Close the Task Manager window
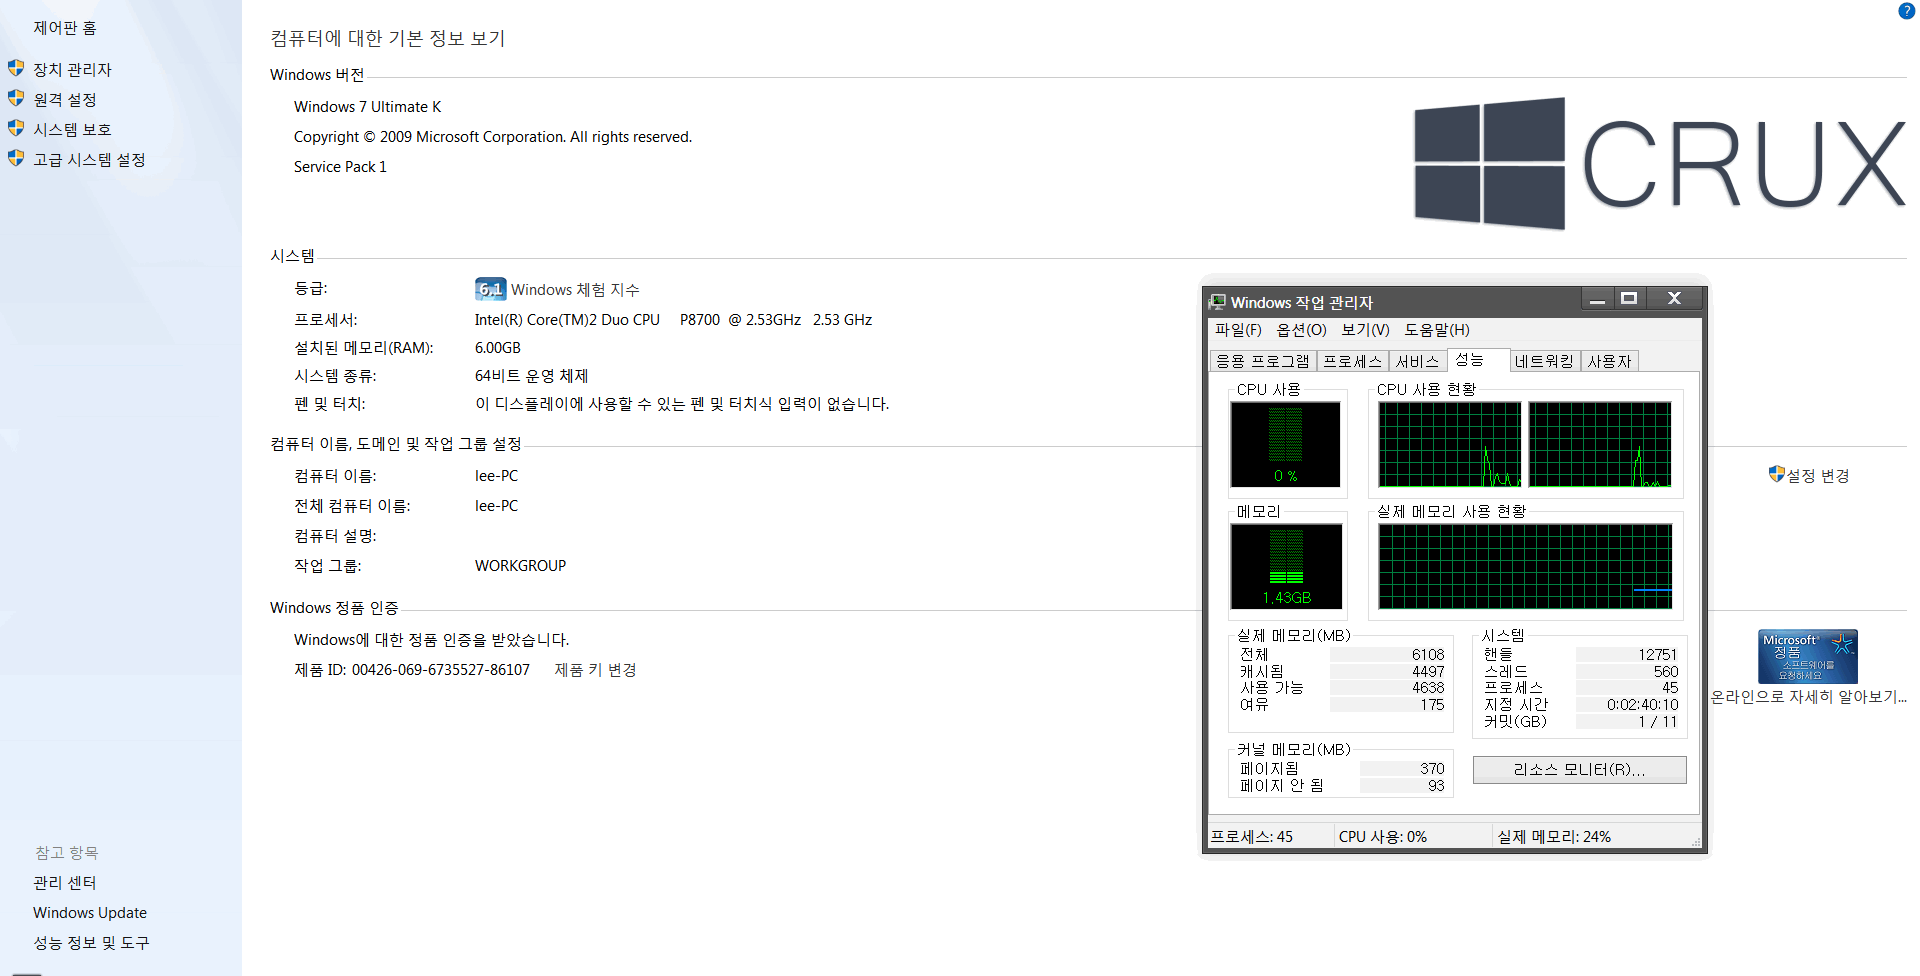 pos(1674,299)
